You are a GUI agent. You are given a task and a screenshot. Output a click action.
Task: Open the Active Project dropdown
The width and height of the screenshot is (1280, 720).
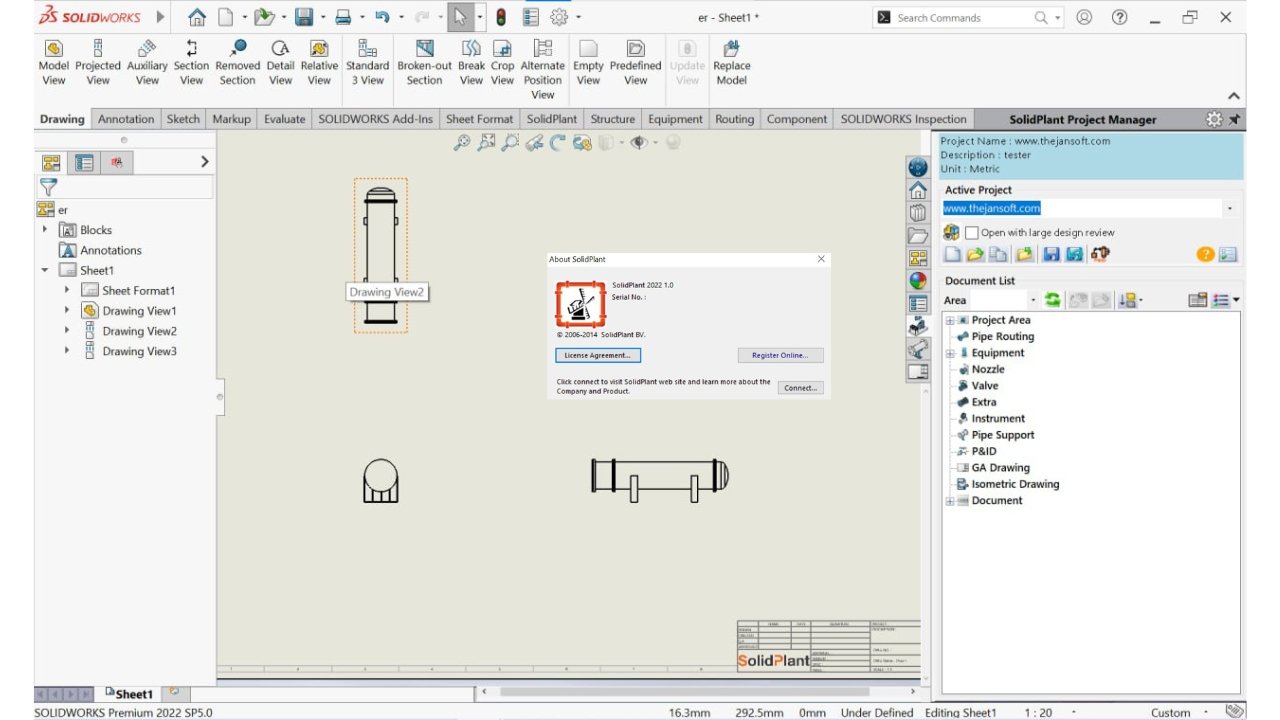point(1228,209)
